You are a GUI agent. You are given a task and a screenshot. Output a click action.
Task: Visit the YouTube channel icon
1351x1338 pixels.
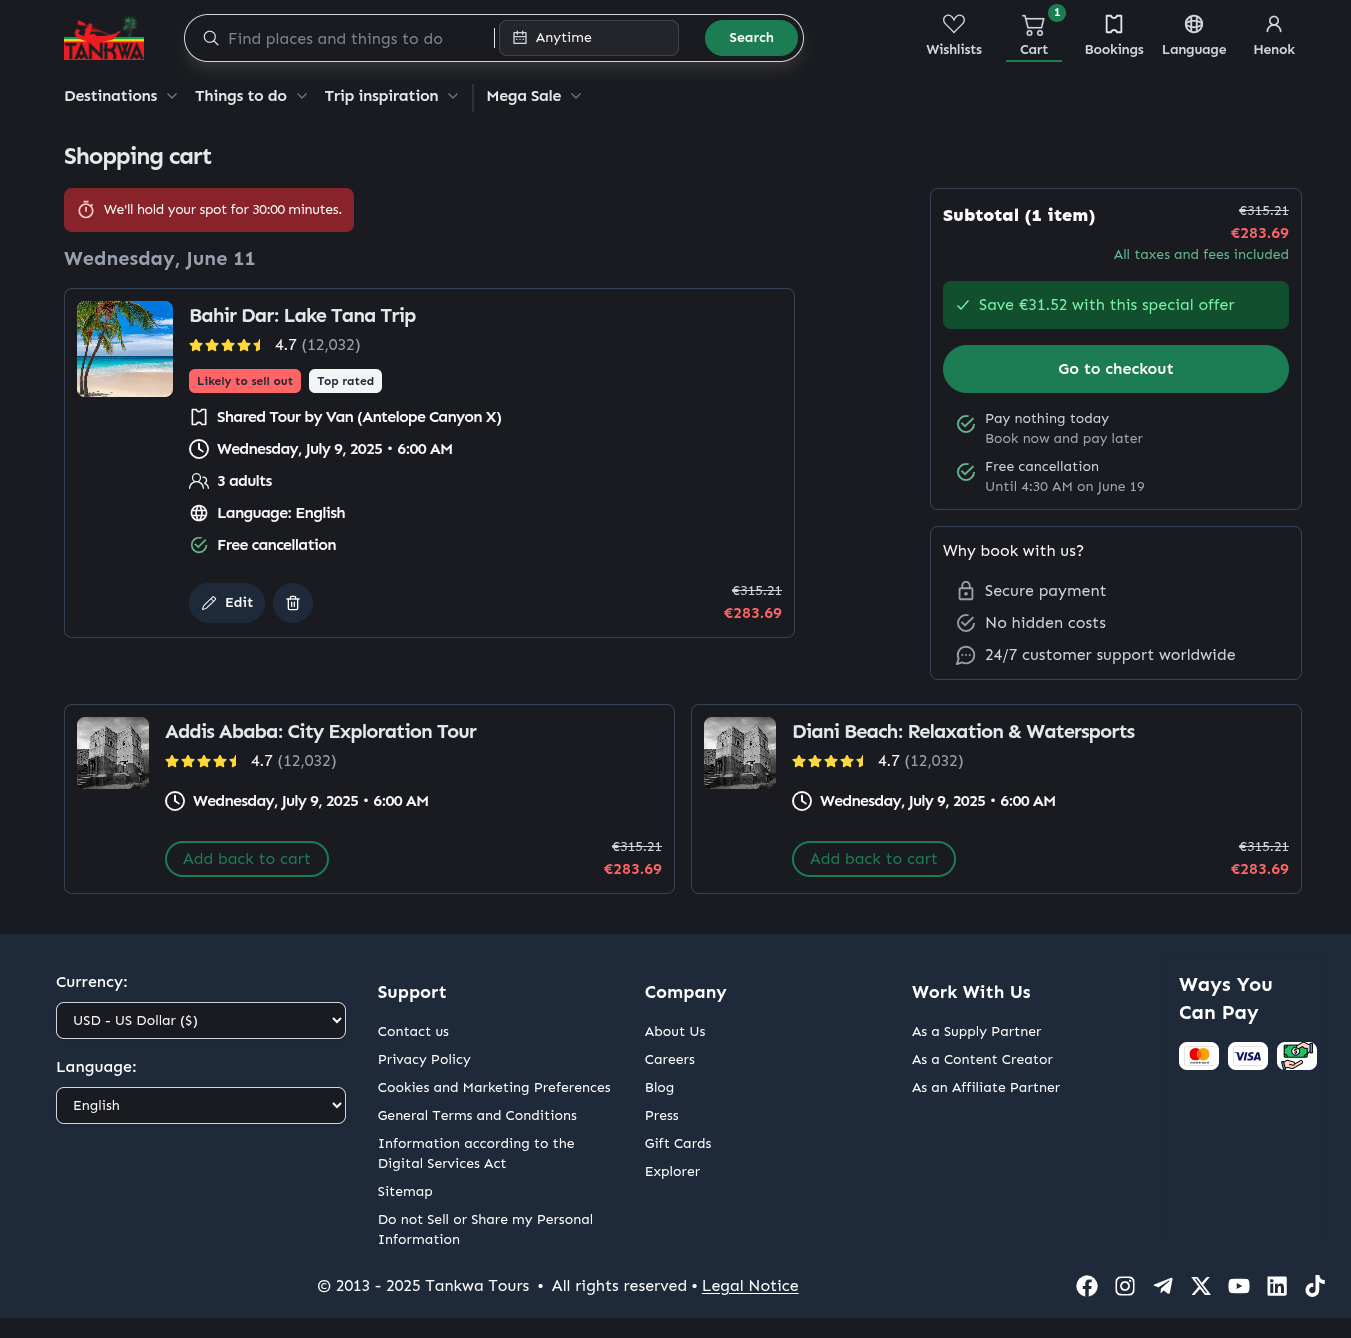1239,1286
